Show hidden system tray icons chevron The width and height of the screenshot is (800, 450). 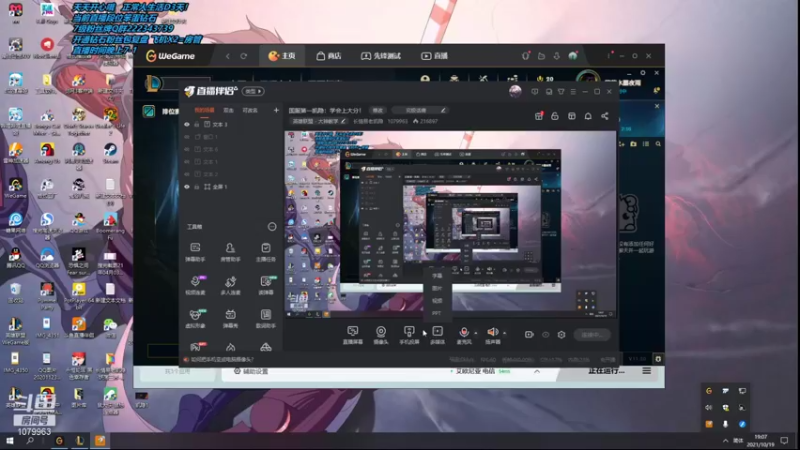pyautogui.click(x=726, y=441)
